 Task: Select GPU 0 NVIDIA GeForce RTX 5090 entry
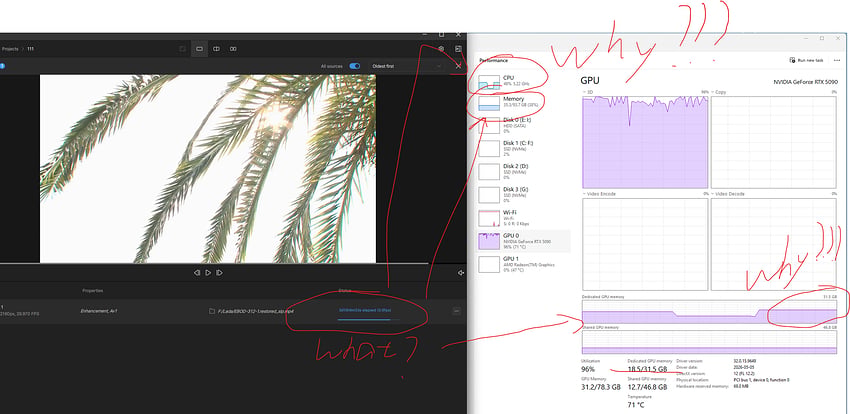523,241
